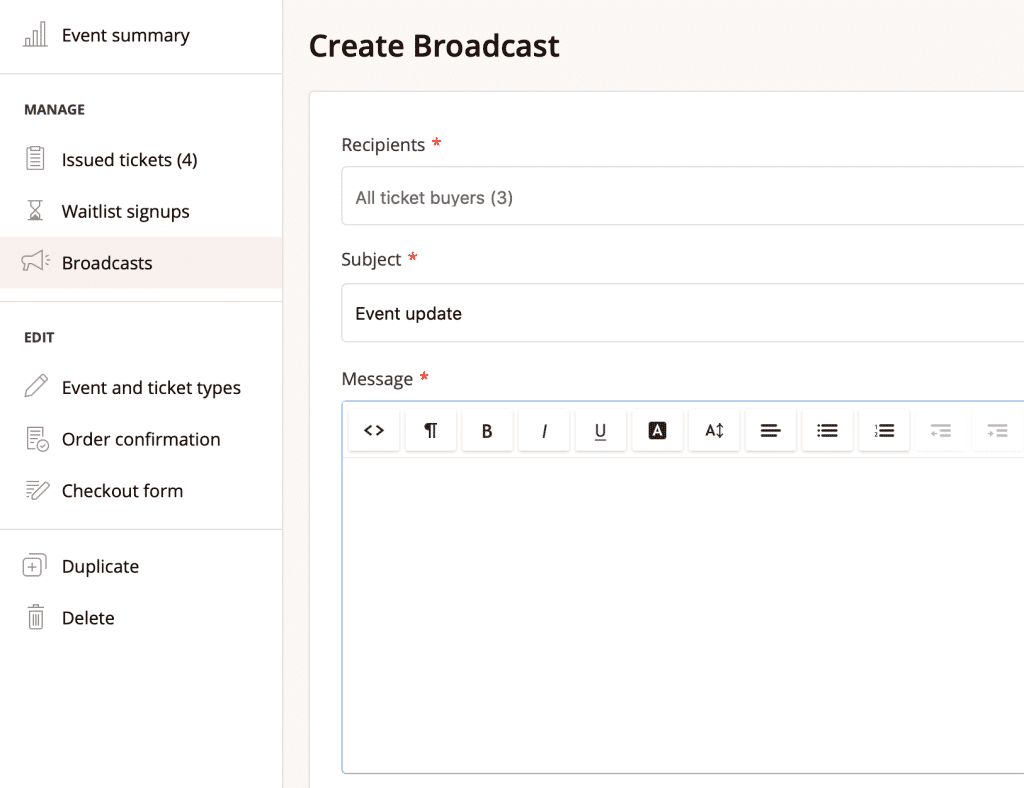The height and width of the screenshot is (788, 1024).
Task: Click inside the Message editor body
Action: click(682, 615)
